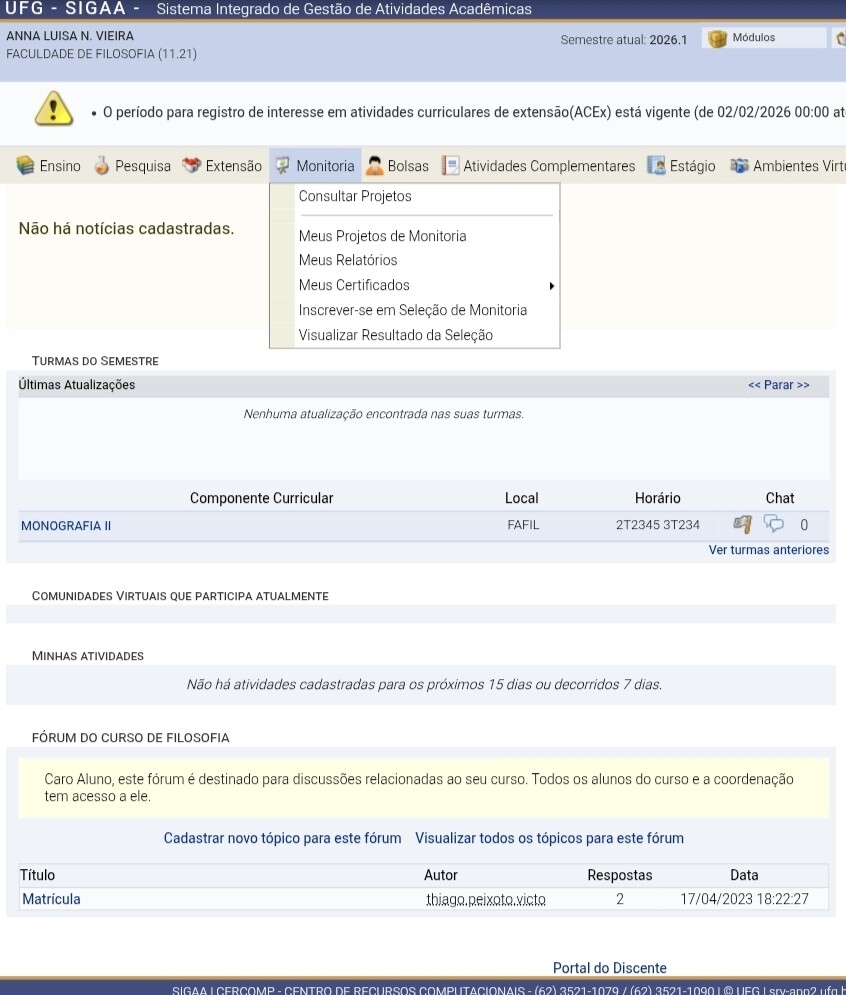Click the << Parar >> updates control
This screenshot has height=995, width=846.
(x=779, y=385)
